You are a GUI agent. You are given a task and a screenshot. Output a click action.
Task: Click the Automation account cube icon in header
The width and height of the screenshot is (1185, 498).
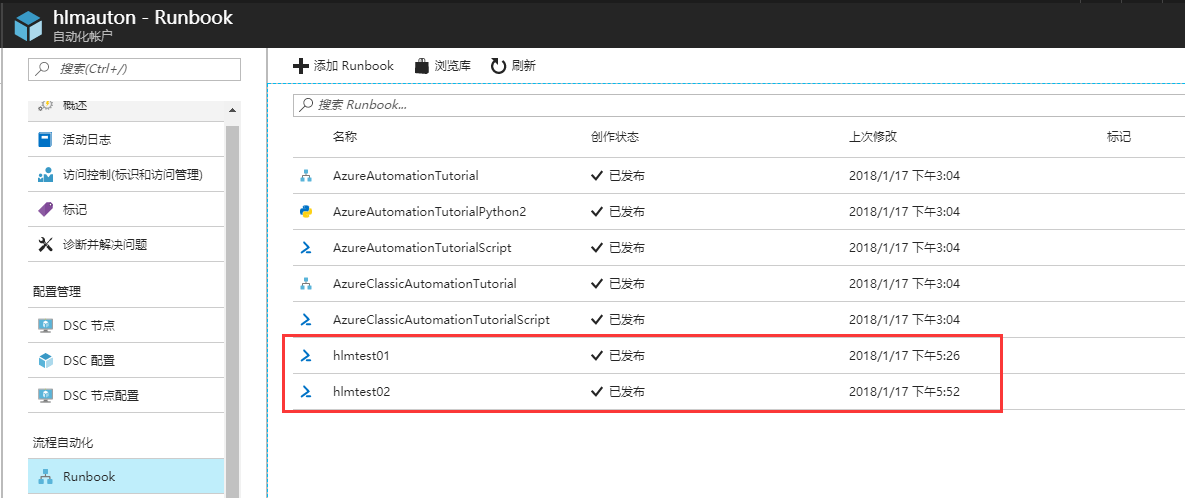(28, 24)
